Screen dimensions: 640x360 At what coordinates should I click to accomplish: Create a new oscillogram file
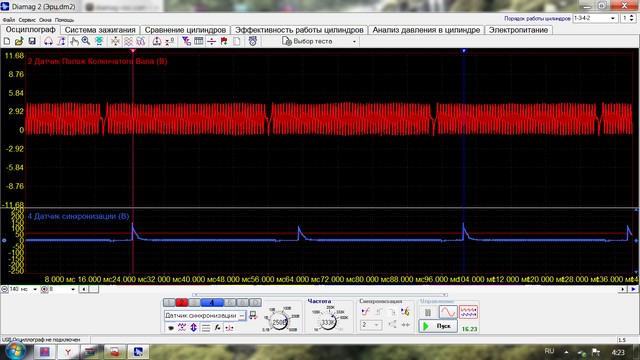click(7, 41)
